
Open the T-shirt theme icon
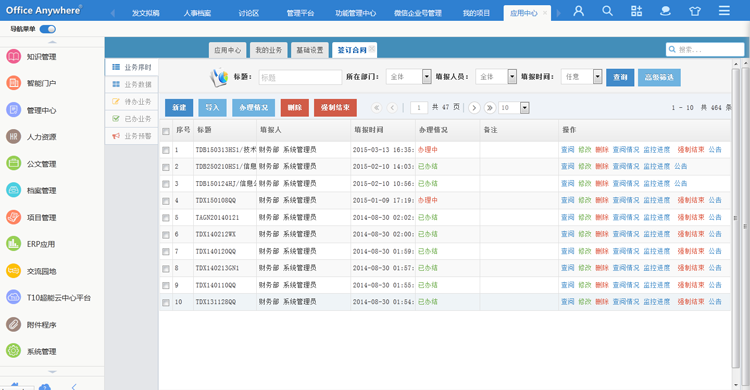(695, 11)
